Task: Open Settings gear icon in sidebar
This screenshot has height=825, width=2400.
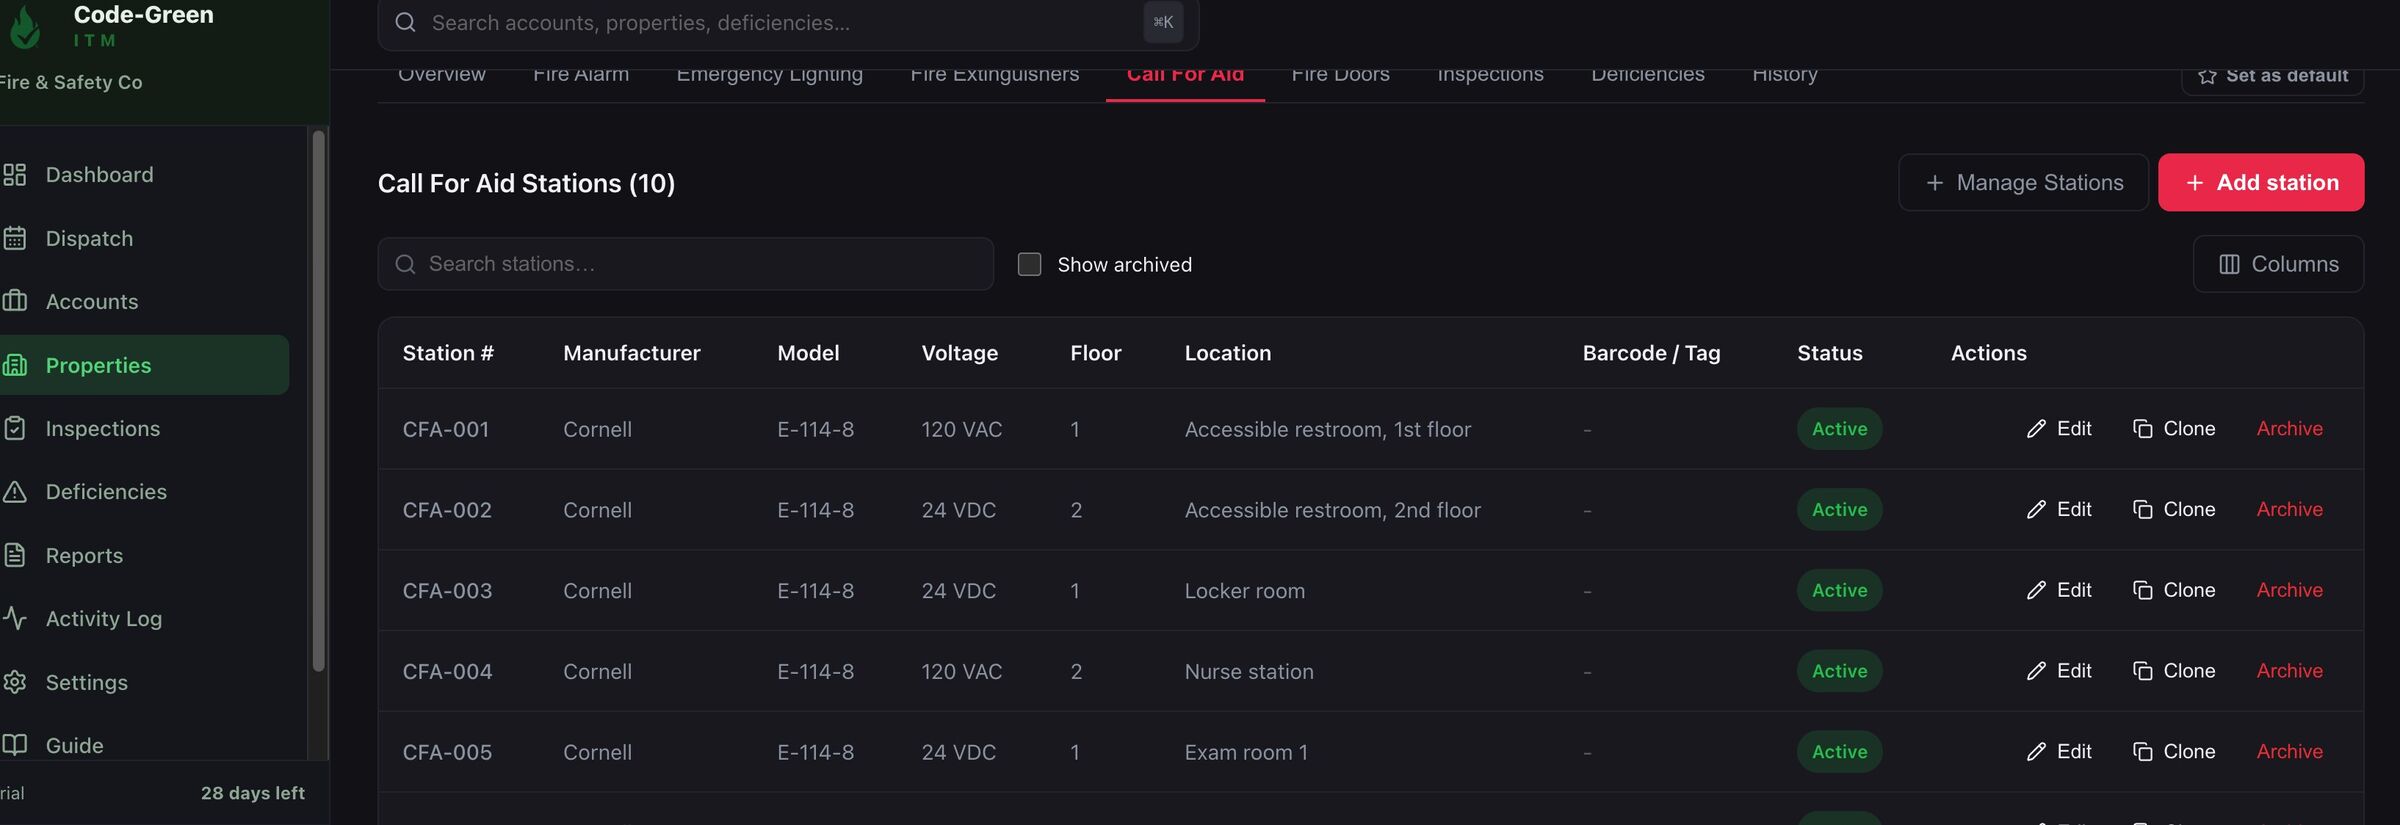Action: pos(14,682)
